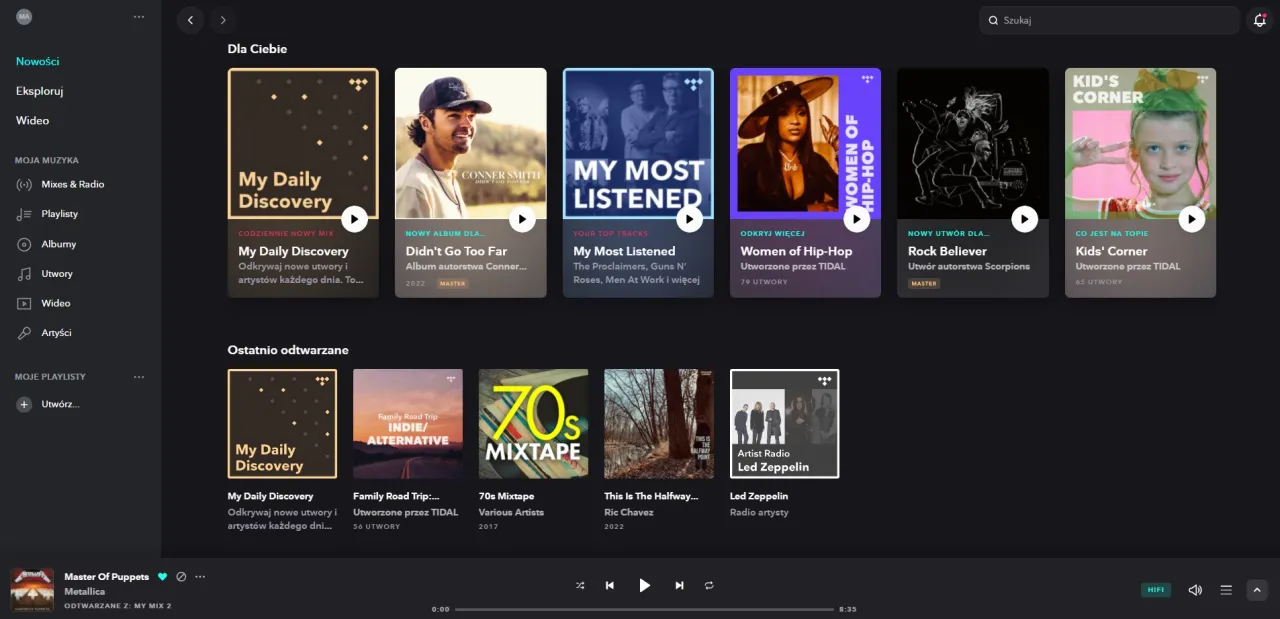Open the menu beside Moje Playlisty
This screenshot has width=1280, height=619.
pos(139,377)
